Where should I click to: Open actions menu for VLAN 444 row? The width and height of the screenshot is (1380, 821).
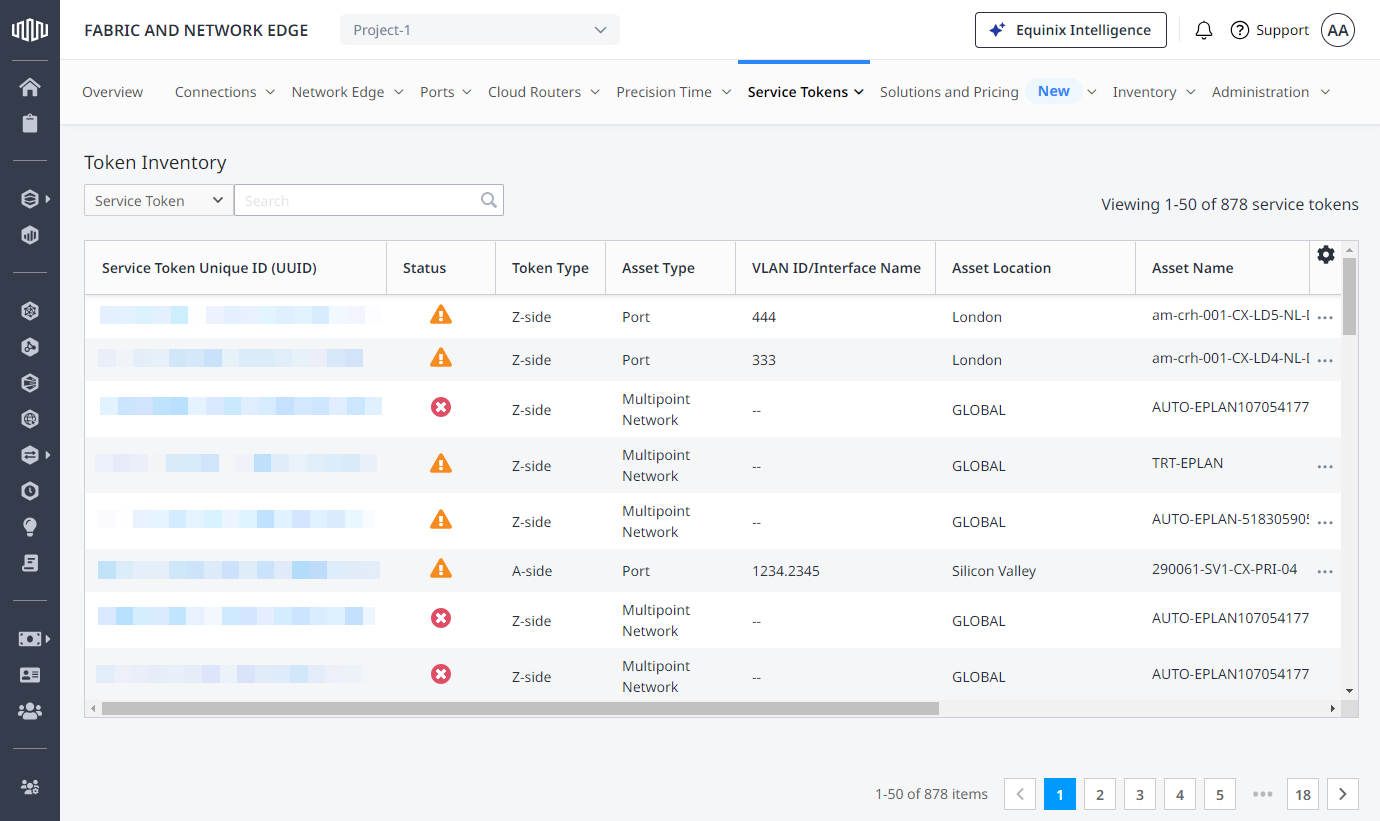[x=1326, y=318]
